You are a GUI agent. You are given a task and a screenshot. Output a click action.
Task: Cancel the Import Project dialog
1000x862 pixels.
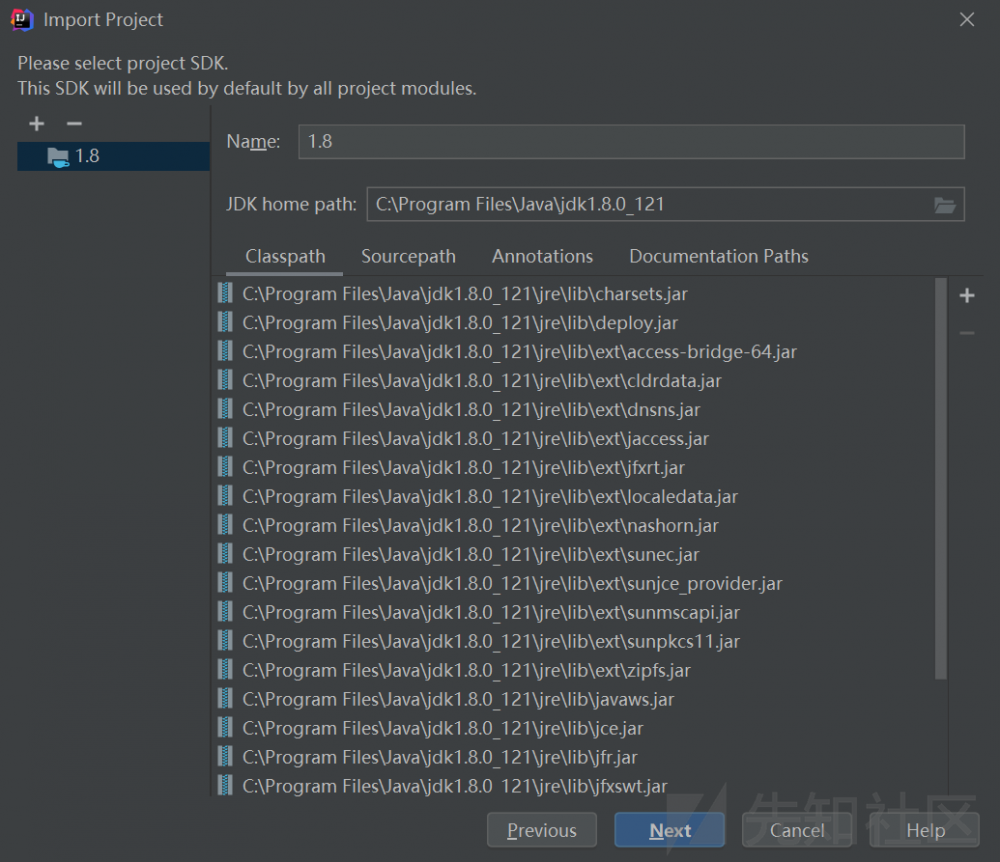coord(797,830)
